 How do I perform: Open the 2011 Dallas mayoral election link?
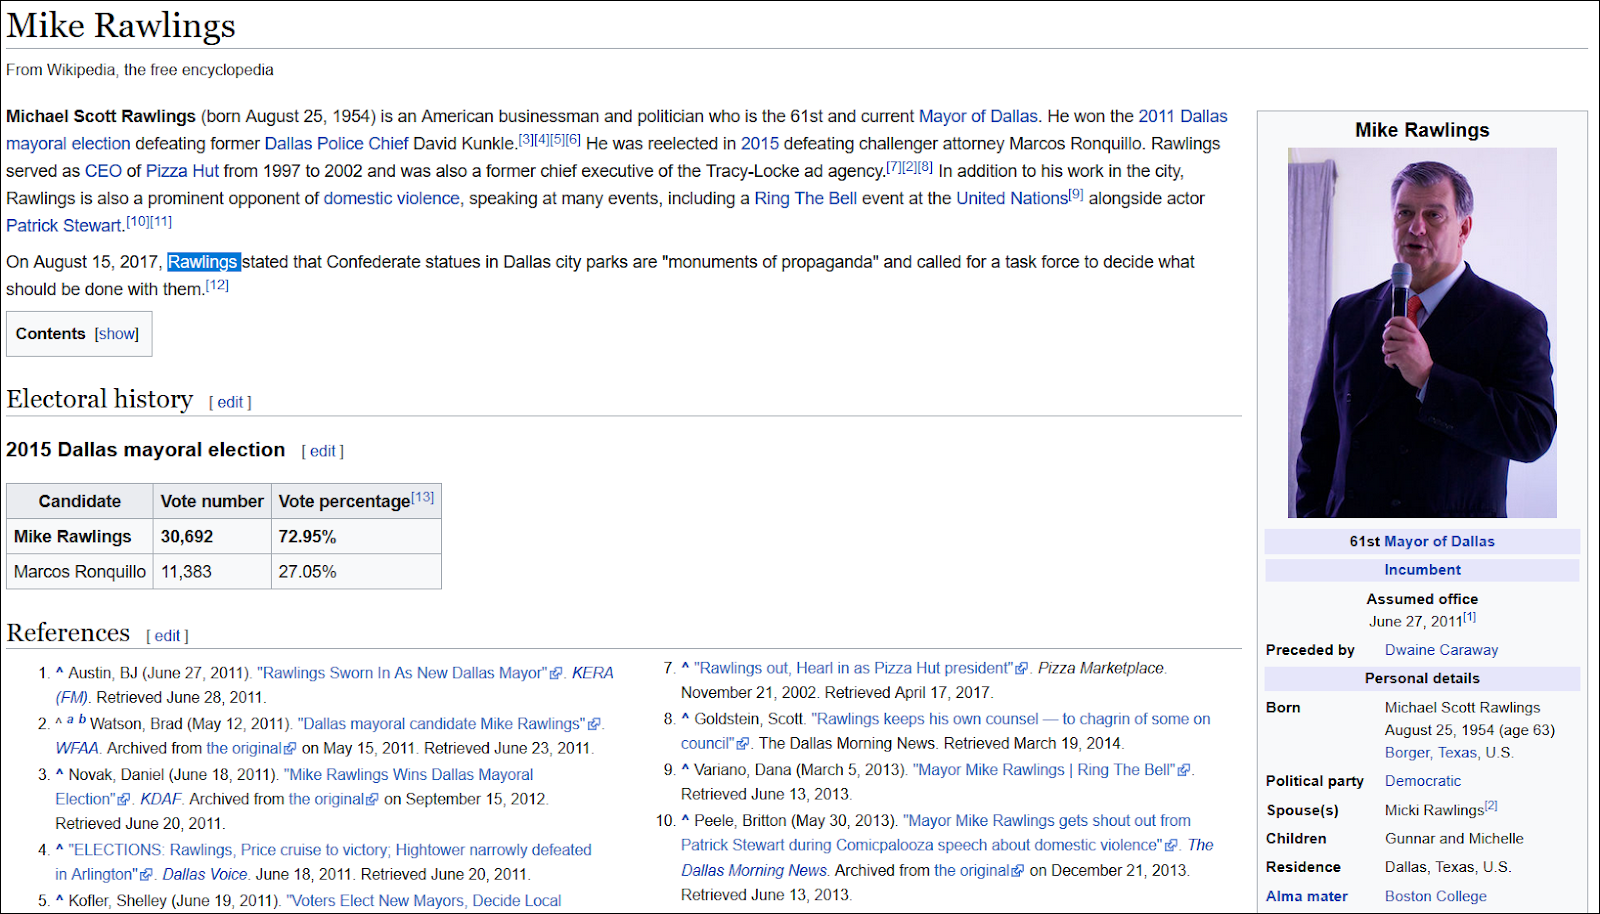pyautogui.click(x=1183, y=116)
